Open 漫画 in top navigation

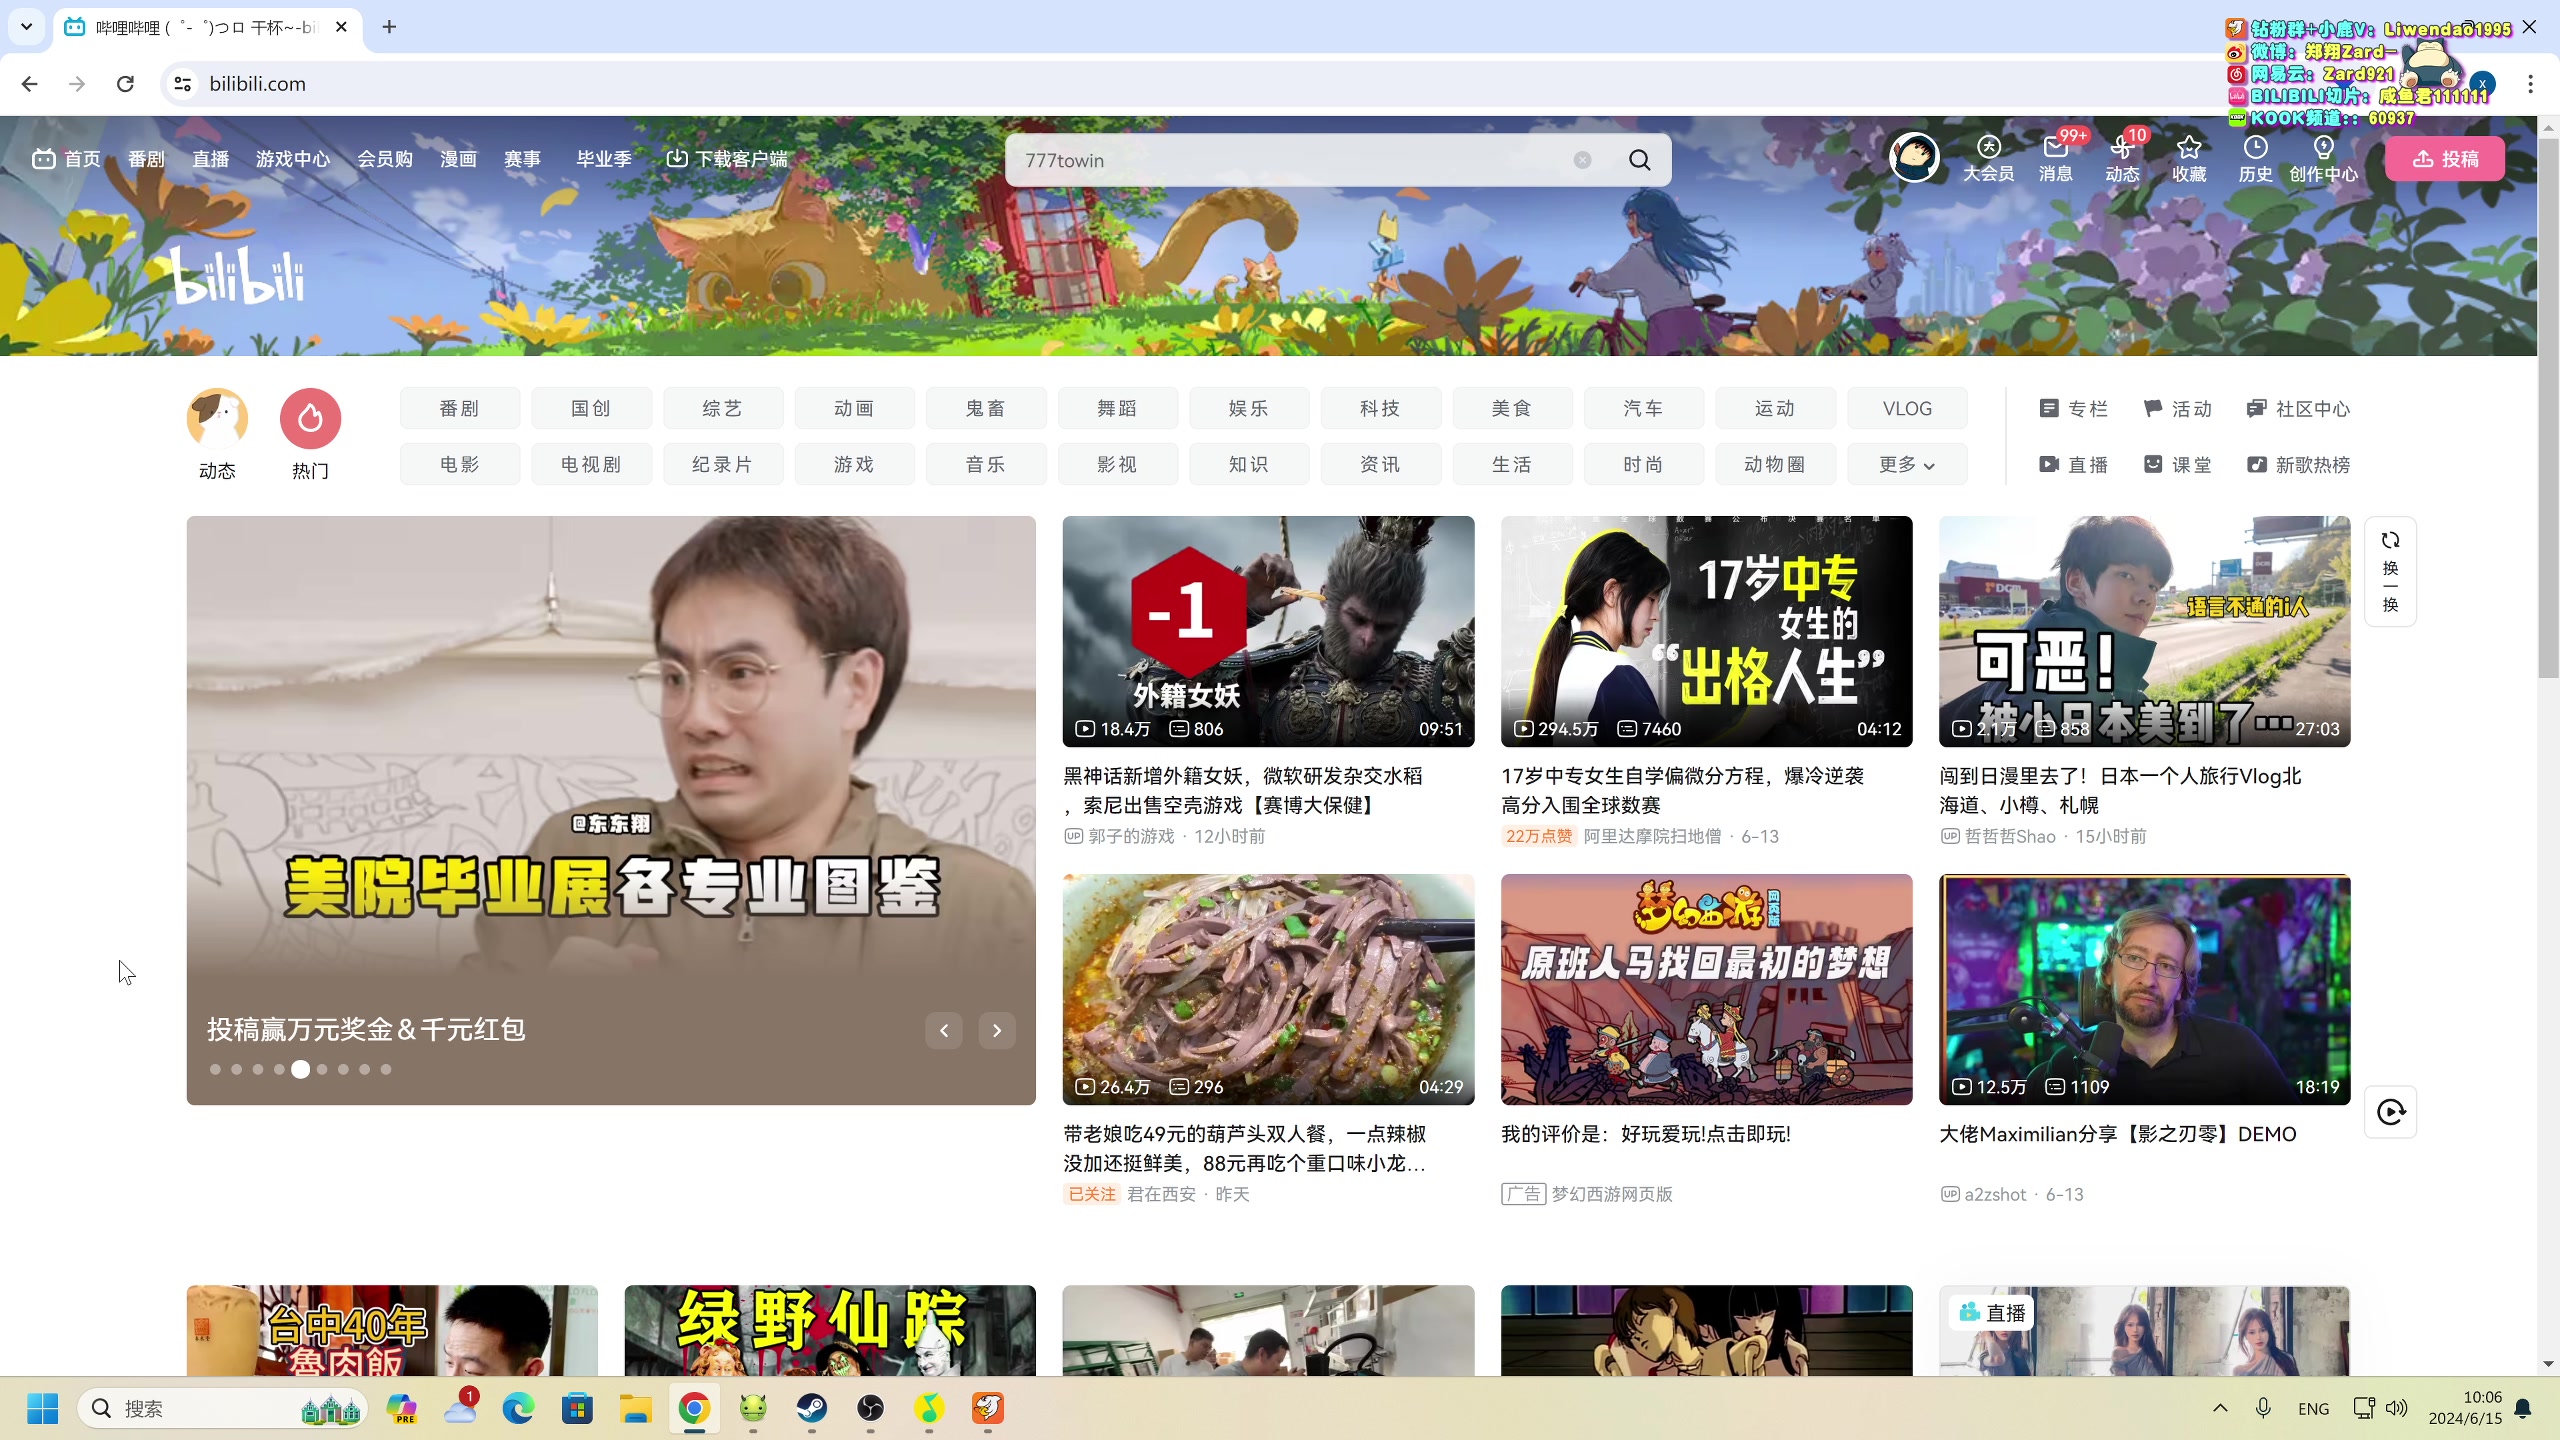tap(458, 159)
